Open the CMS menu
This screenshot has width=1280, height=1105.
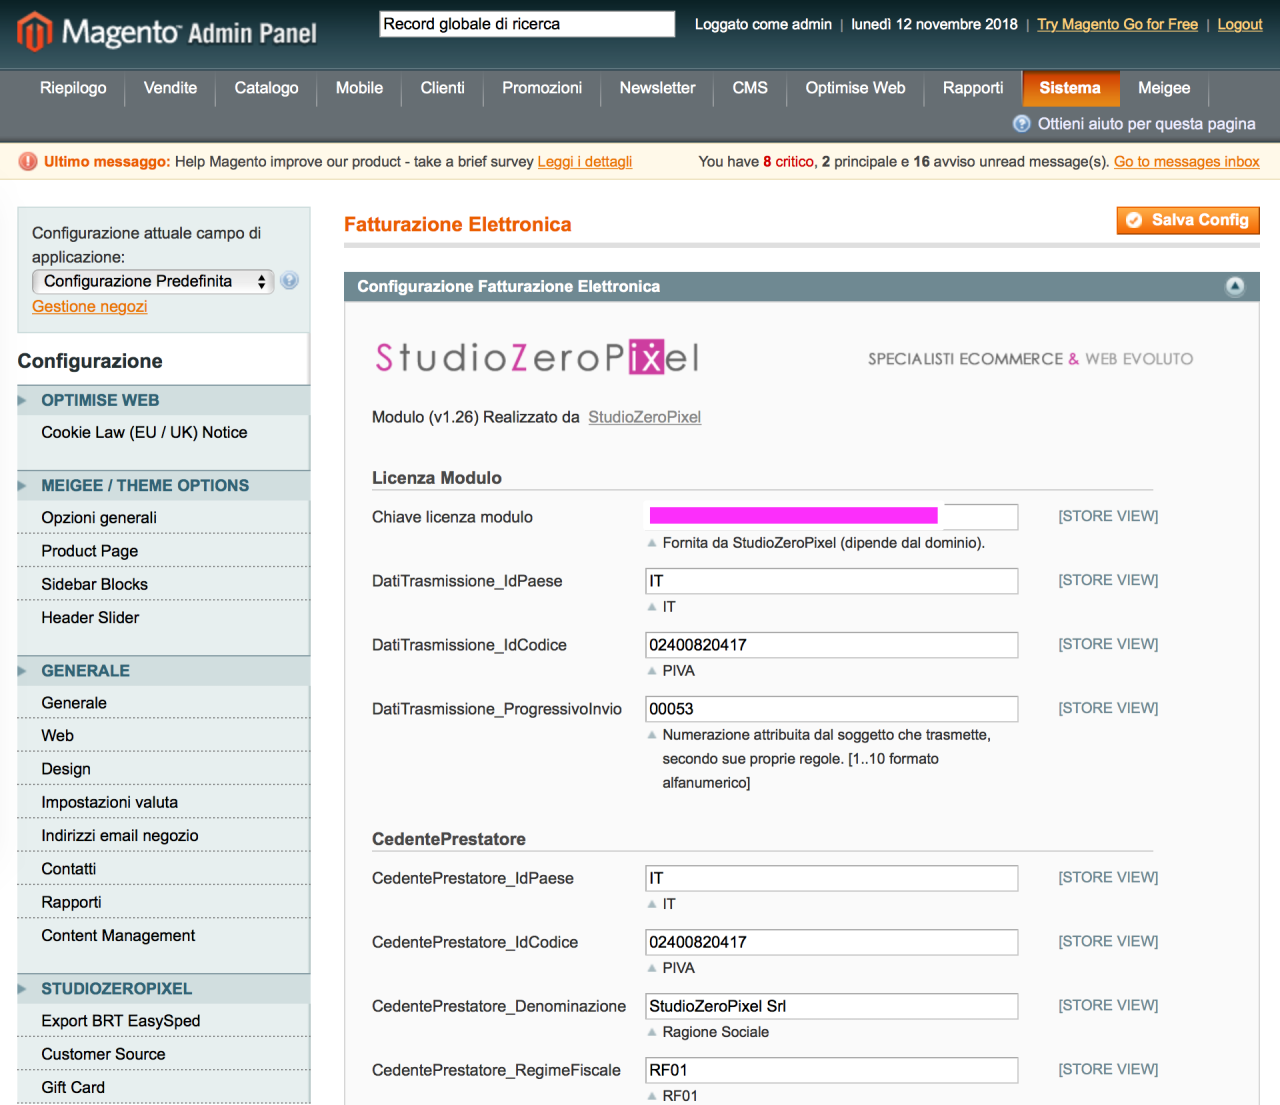coord(750,88)
